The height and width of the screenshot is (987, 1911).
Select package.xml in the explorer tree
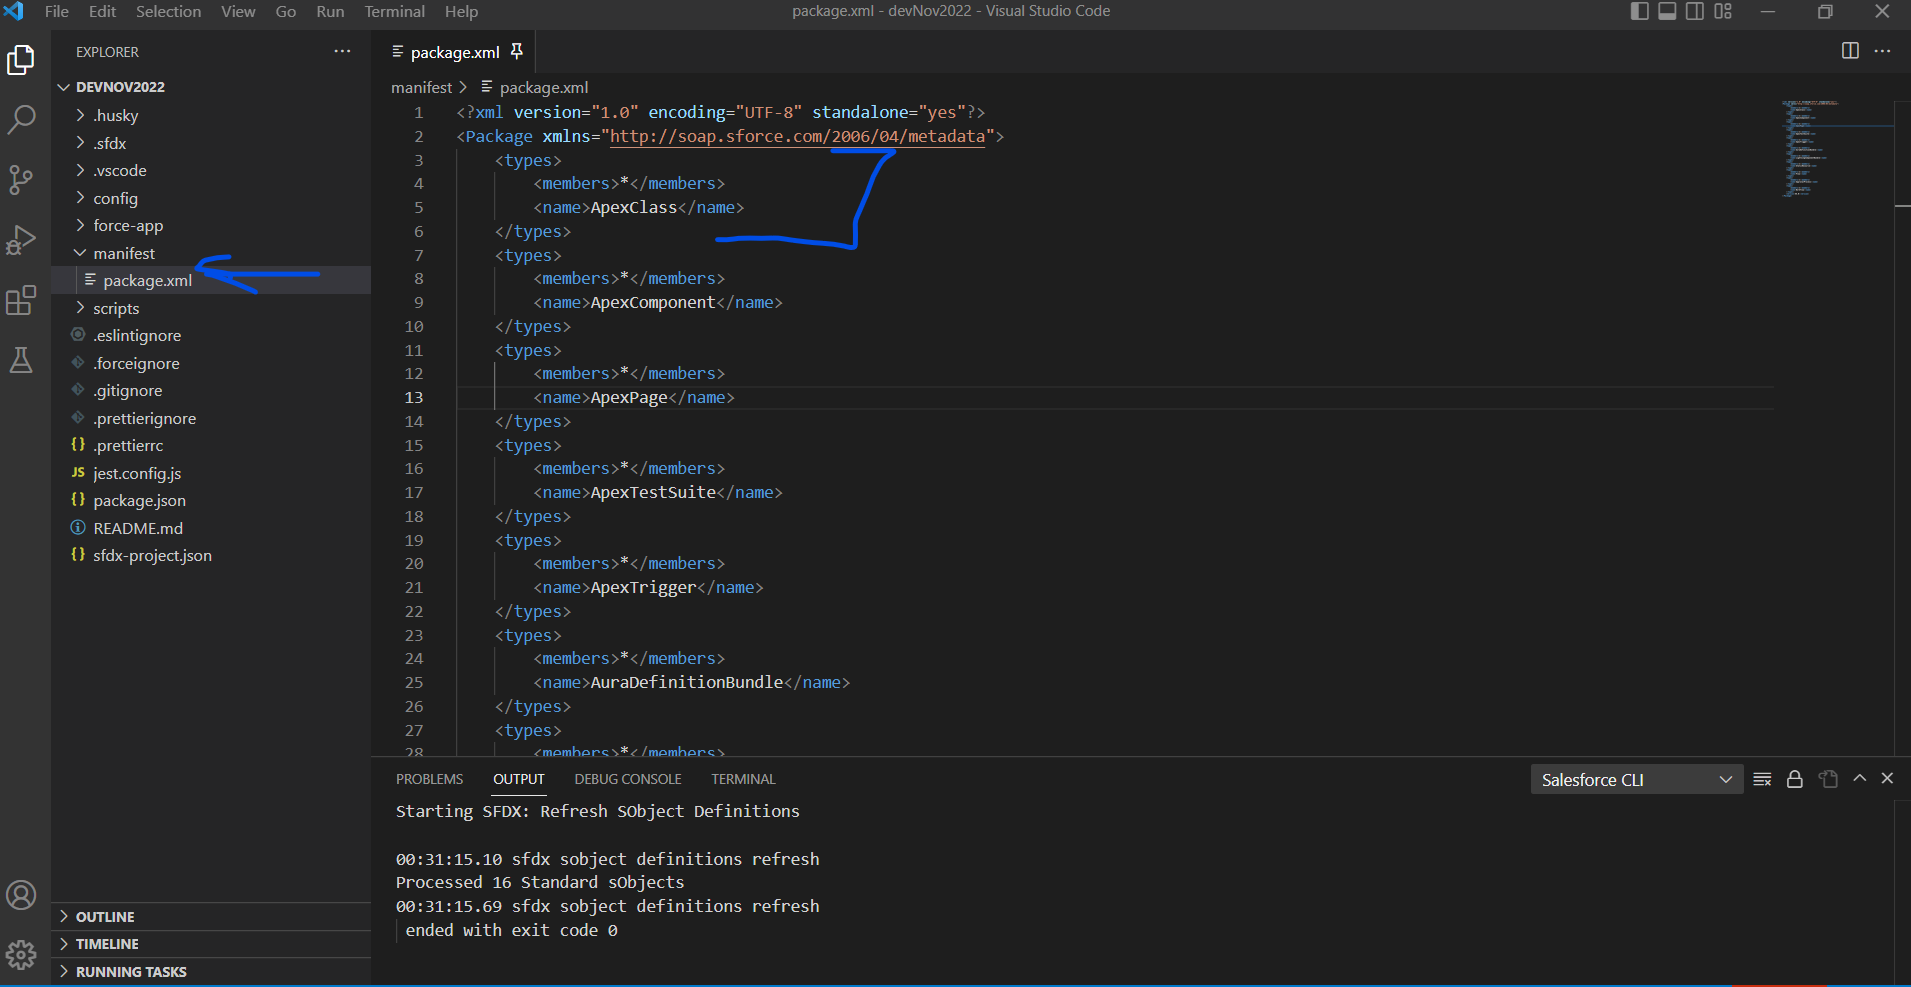[211, 280]
